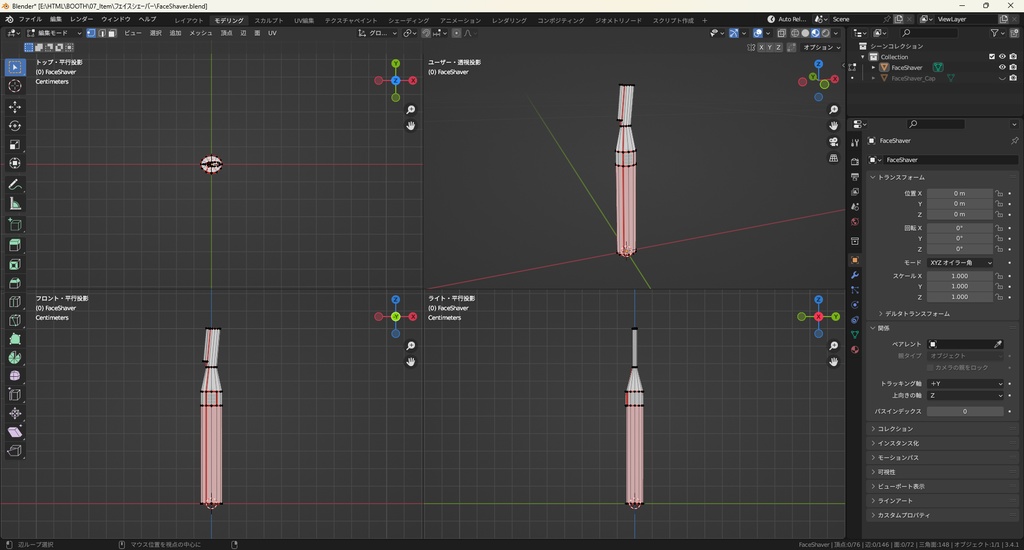
Task: Switch to the Layout workspace tab
Action: coord(189,20)
